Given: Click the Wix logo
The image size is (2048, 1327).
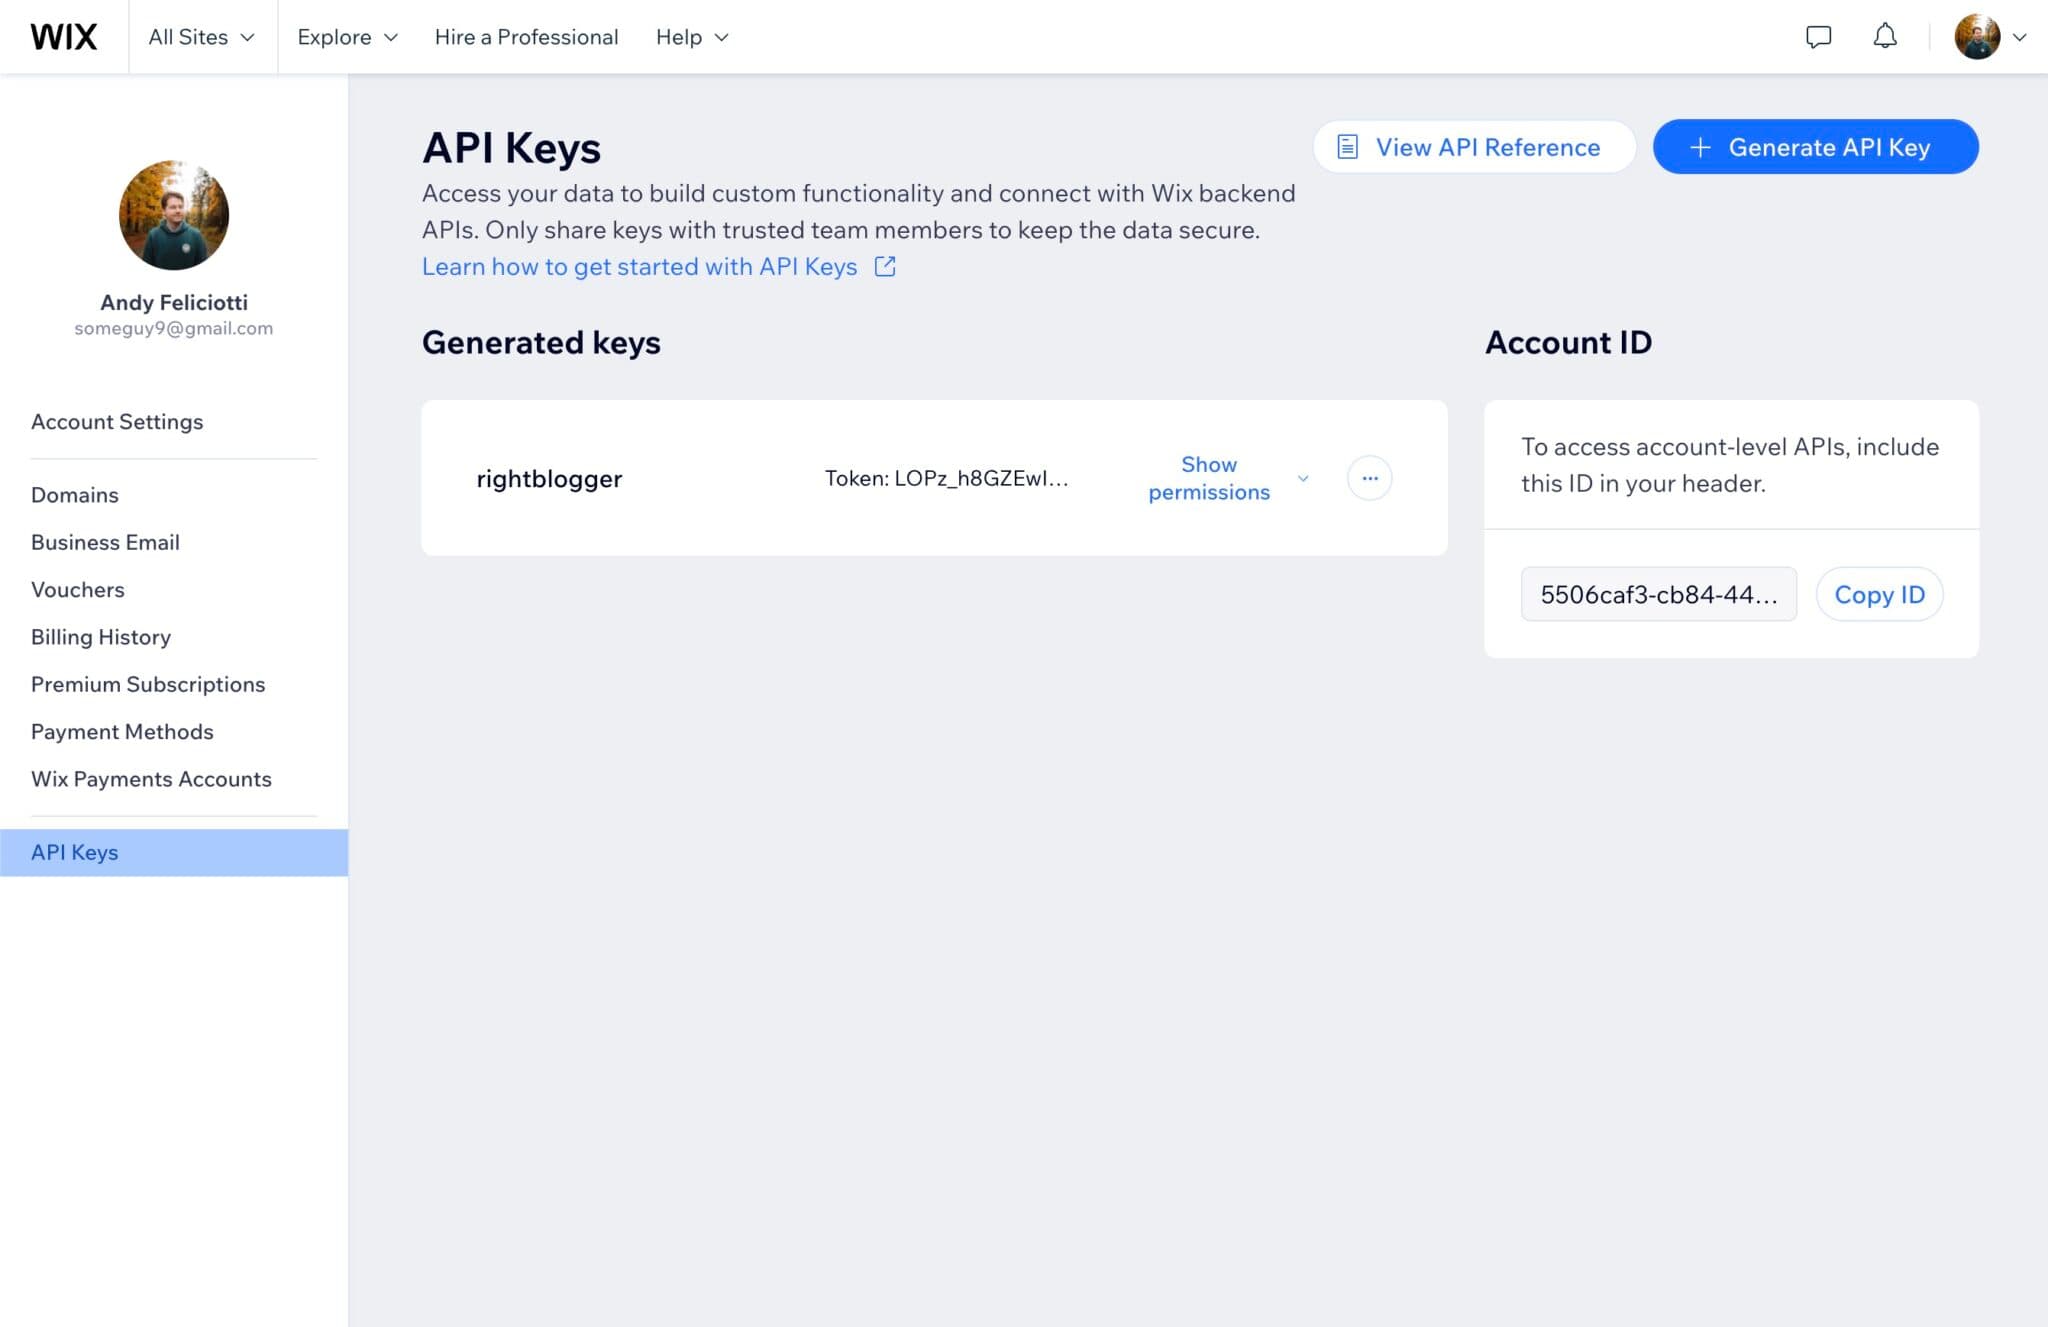Looking at the screenshot, I should [x=64, y=36].
